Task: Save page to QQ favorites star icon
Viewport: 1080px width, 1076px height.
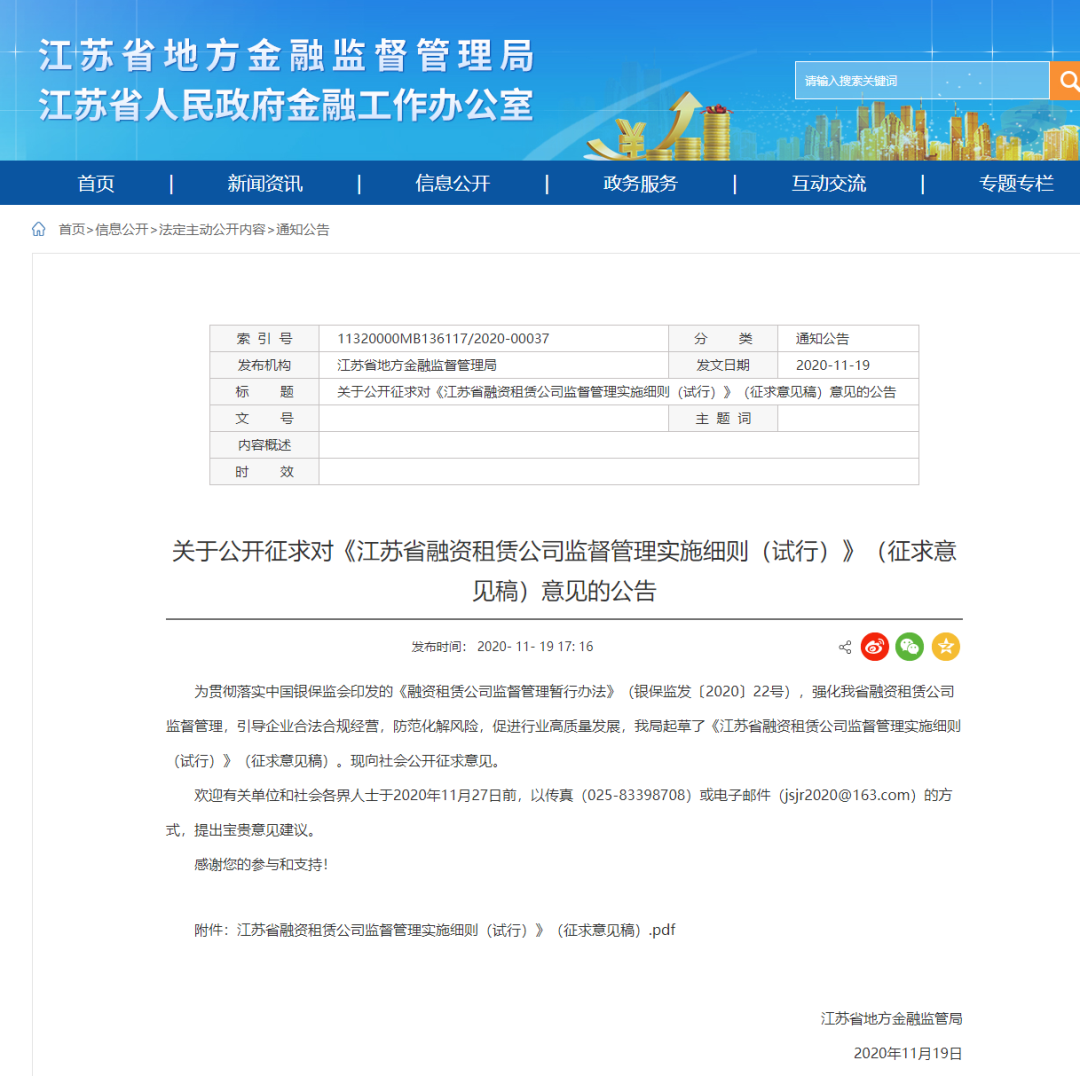Action: (946, 646)
